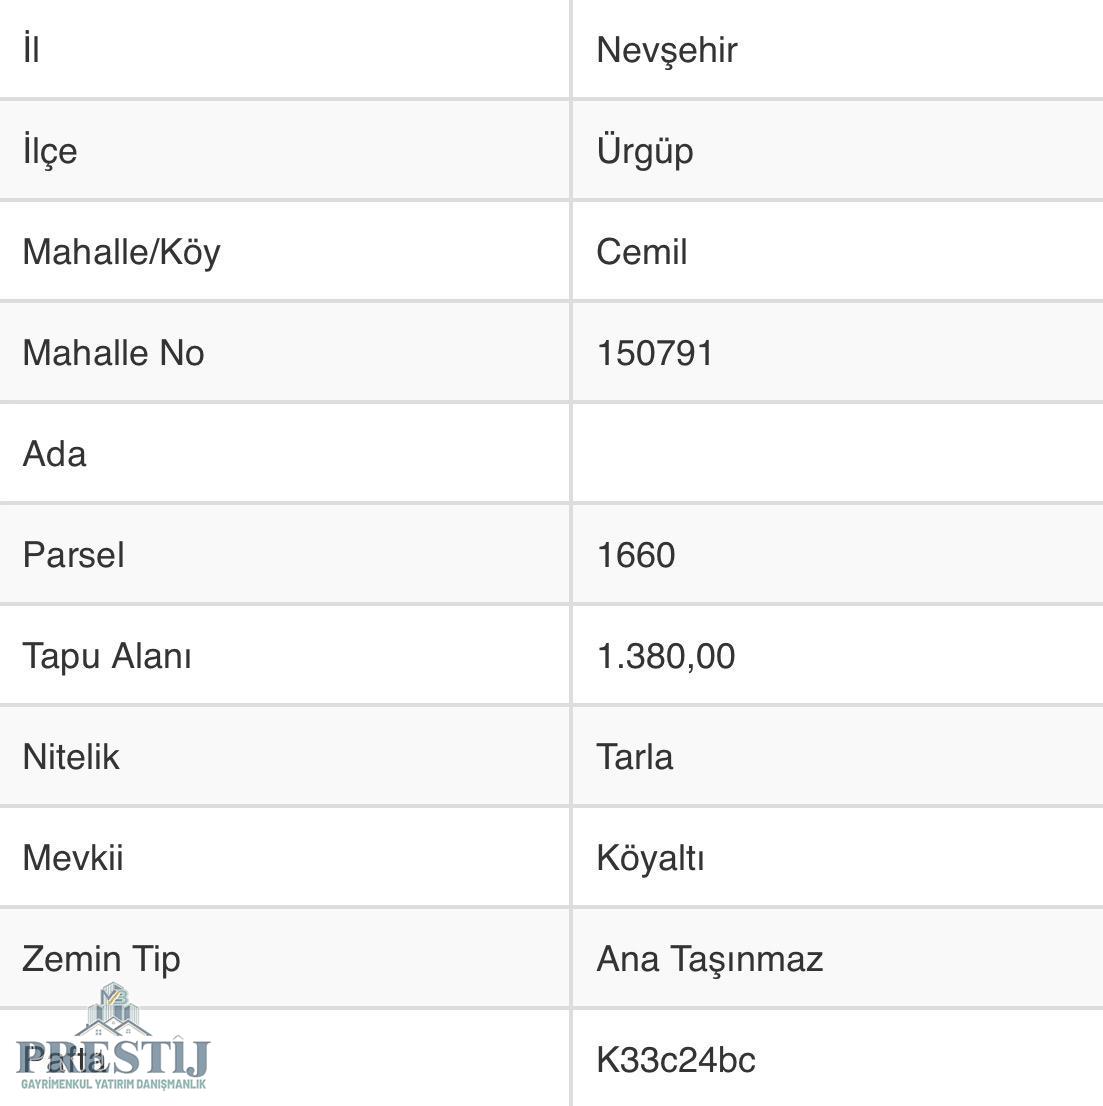Click the Cemil neighborhood value
Viewport: 1103px width, 1106px height.
click(x=642, y=252)
